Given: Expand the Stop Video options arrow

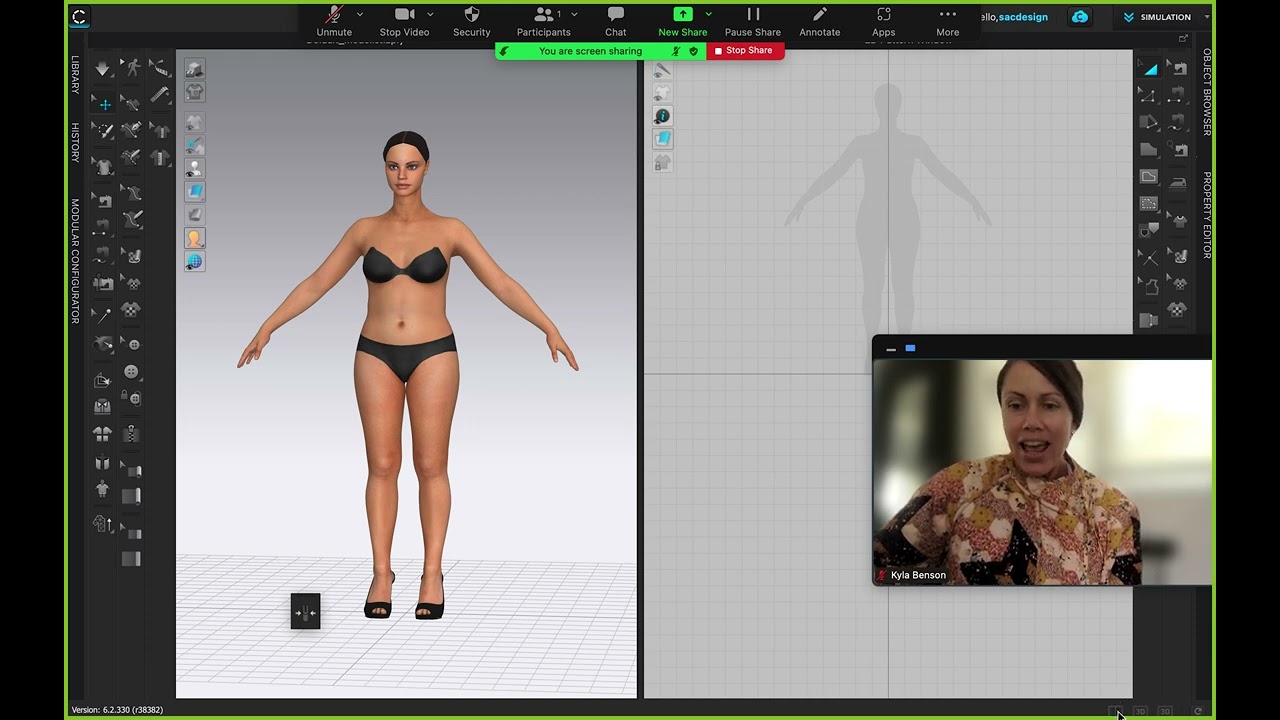Looking at the screenshot, I should tap(430, 14).
